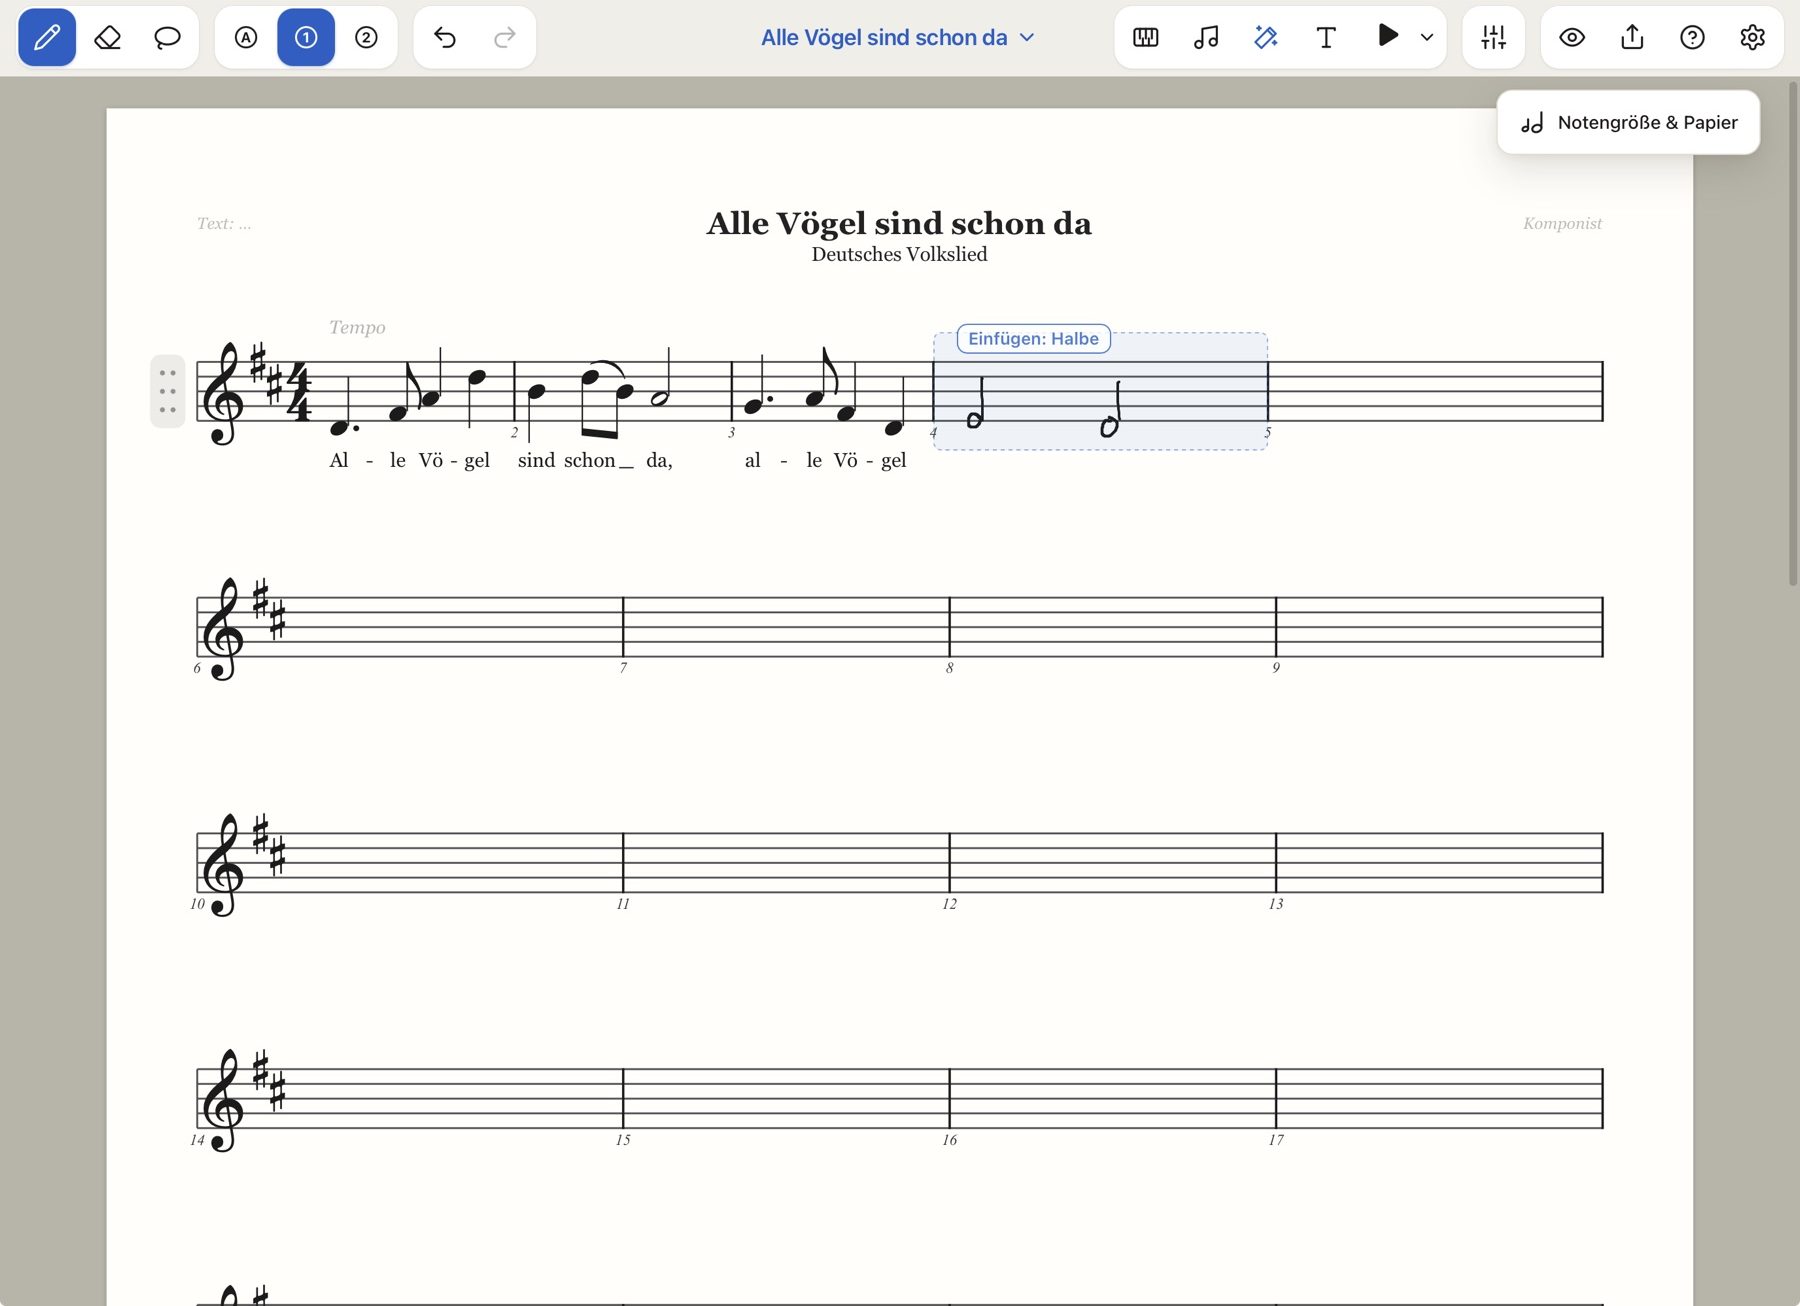Edit the Text: … lyricist field
Image resolution: width=1800 pixels, height=1306 pixels.
point(224,223)
